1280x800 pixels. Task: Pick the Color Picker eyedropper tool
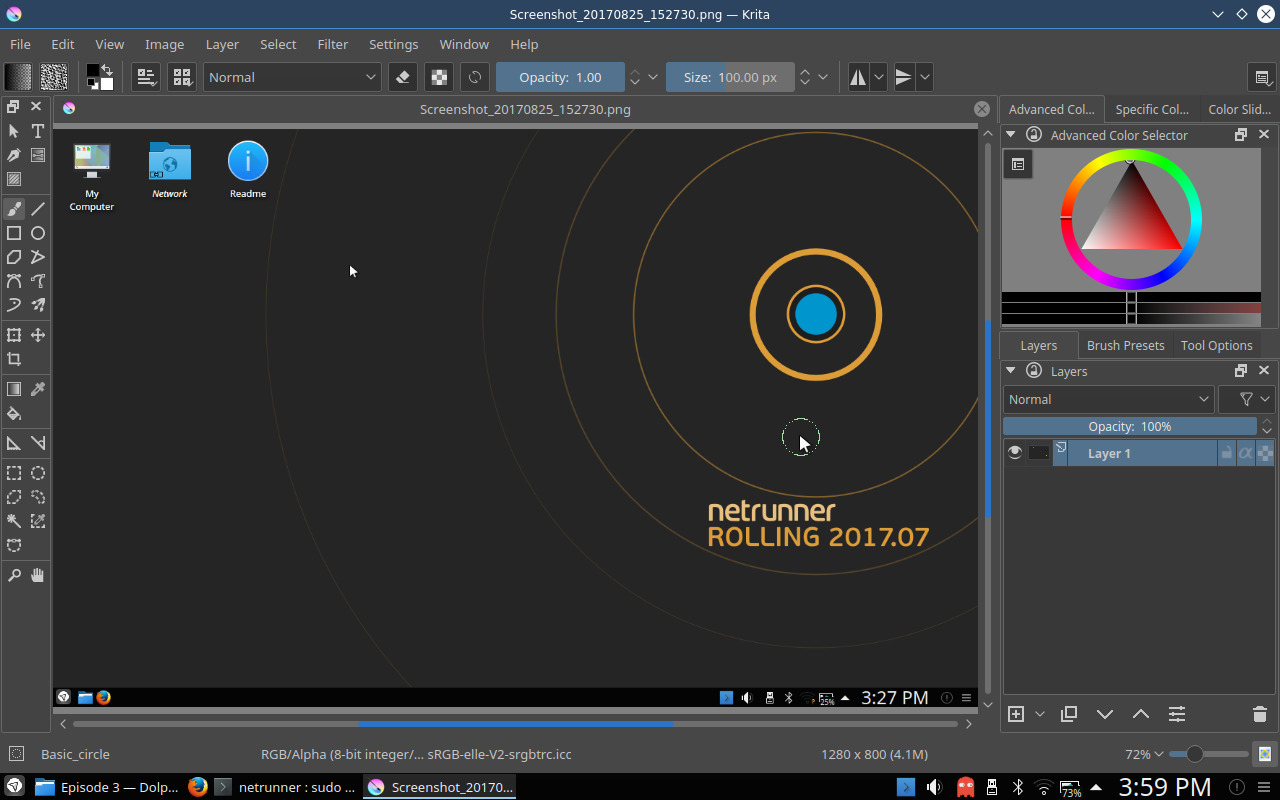(38, 389)
